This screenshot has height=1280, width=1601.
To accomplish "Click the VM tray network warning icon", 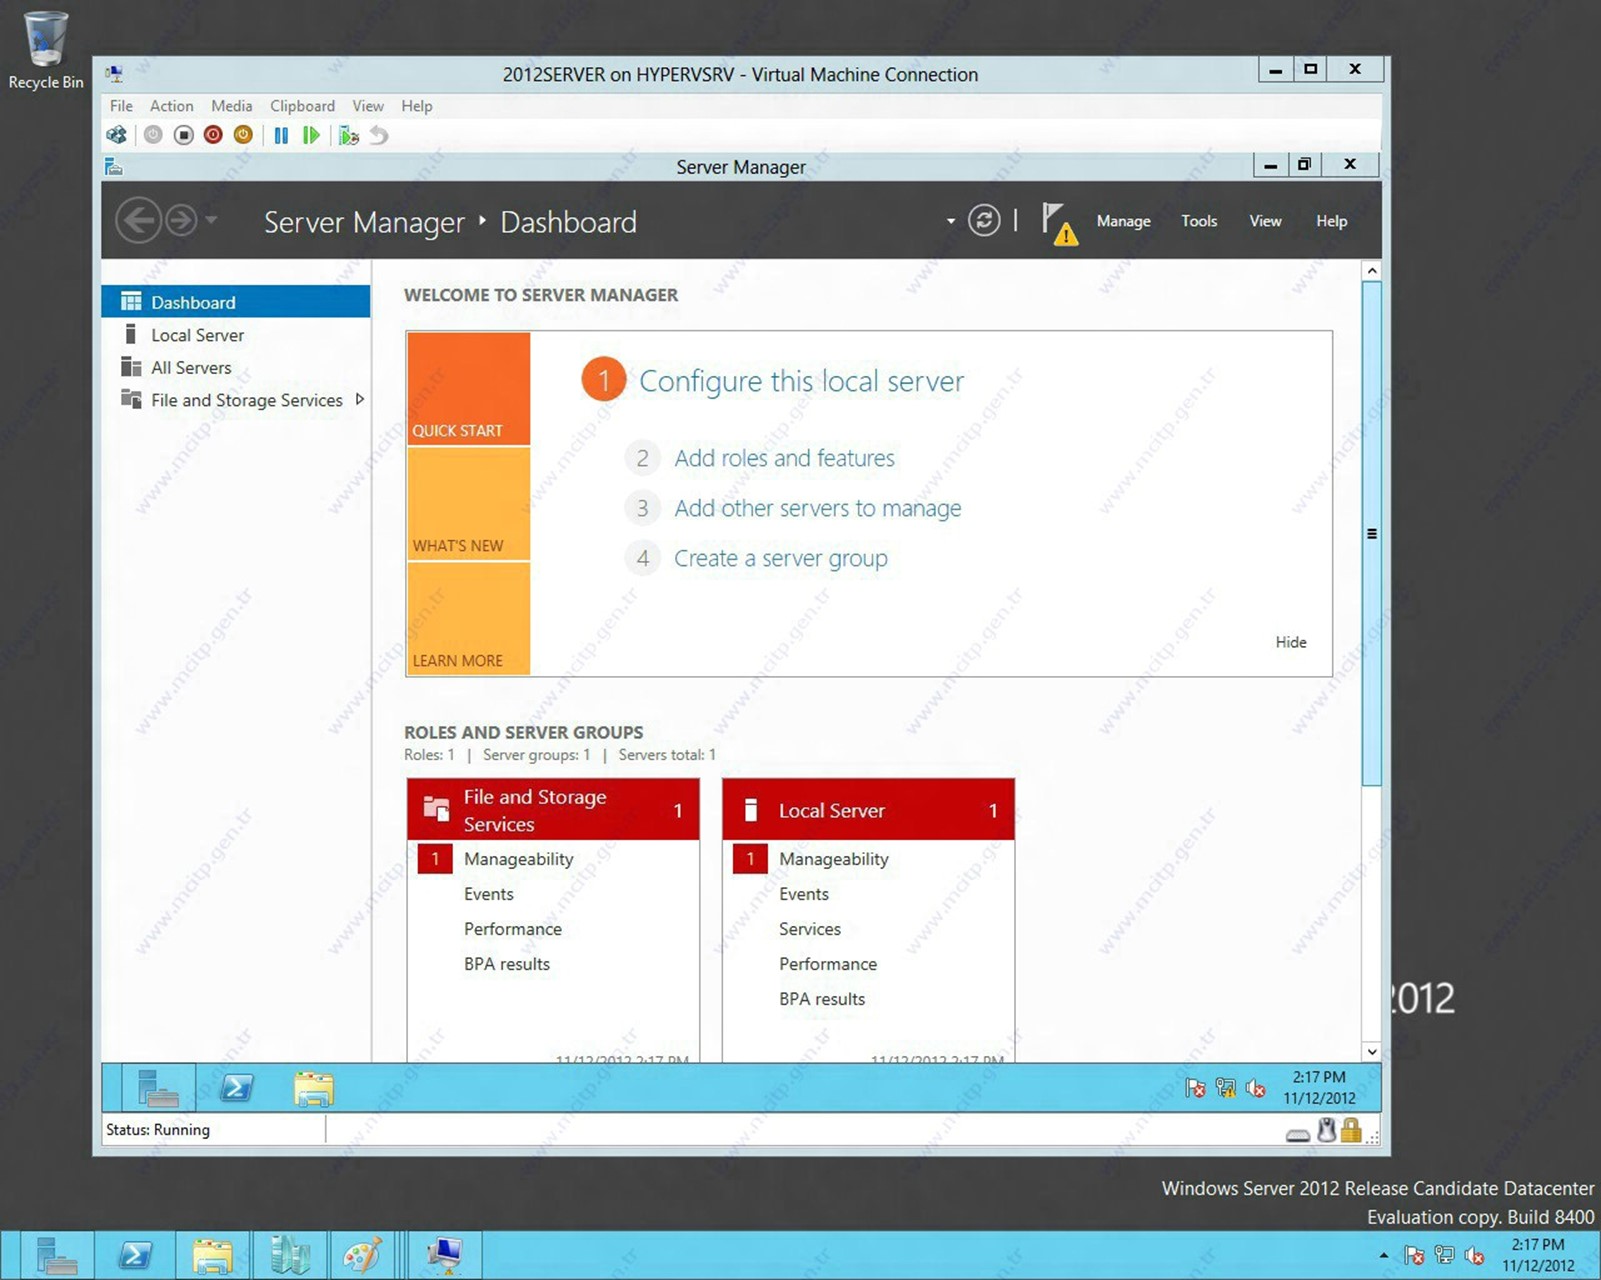I will pyautogui.click(x=1225, y=1088).
